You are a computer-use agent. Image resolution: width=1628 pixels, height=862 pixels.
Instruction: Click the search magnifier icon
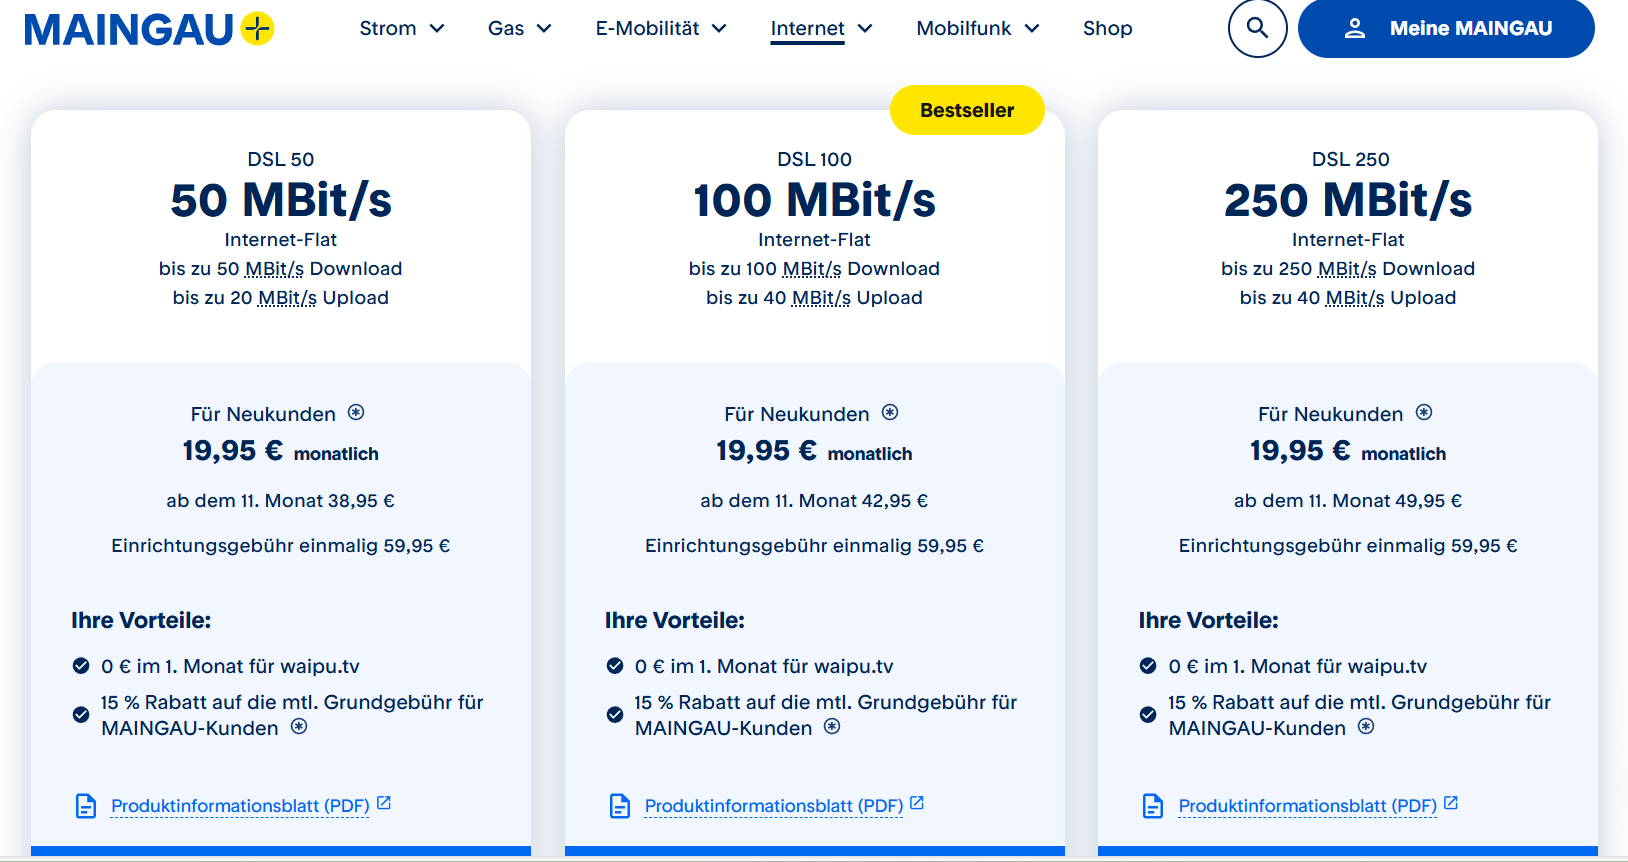[1257, 29]
